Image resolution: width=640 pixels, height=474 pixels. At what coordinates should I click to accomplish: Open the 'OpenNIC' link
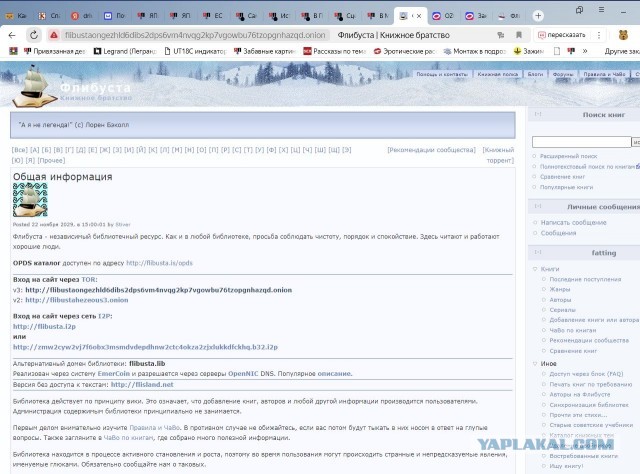pos(243,374)
